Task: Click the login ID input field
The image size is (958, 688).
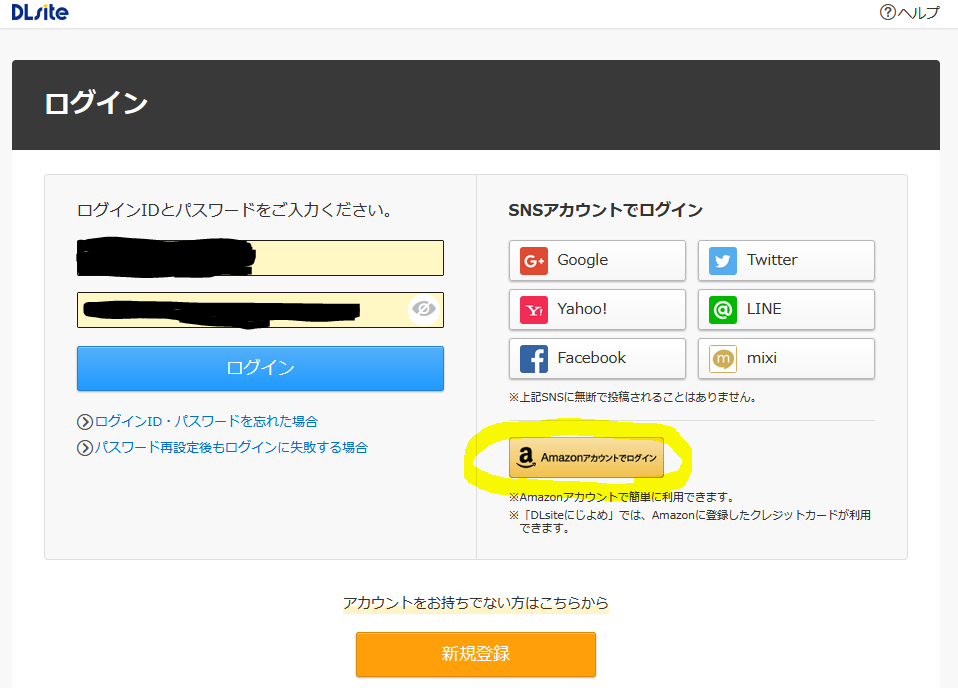Action: (260, 258)
